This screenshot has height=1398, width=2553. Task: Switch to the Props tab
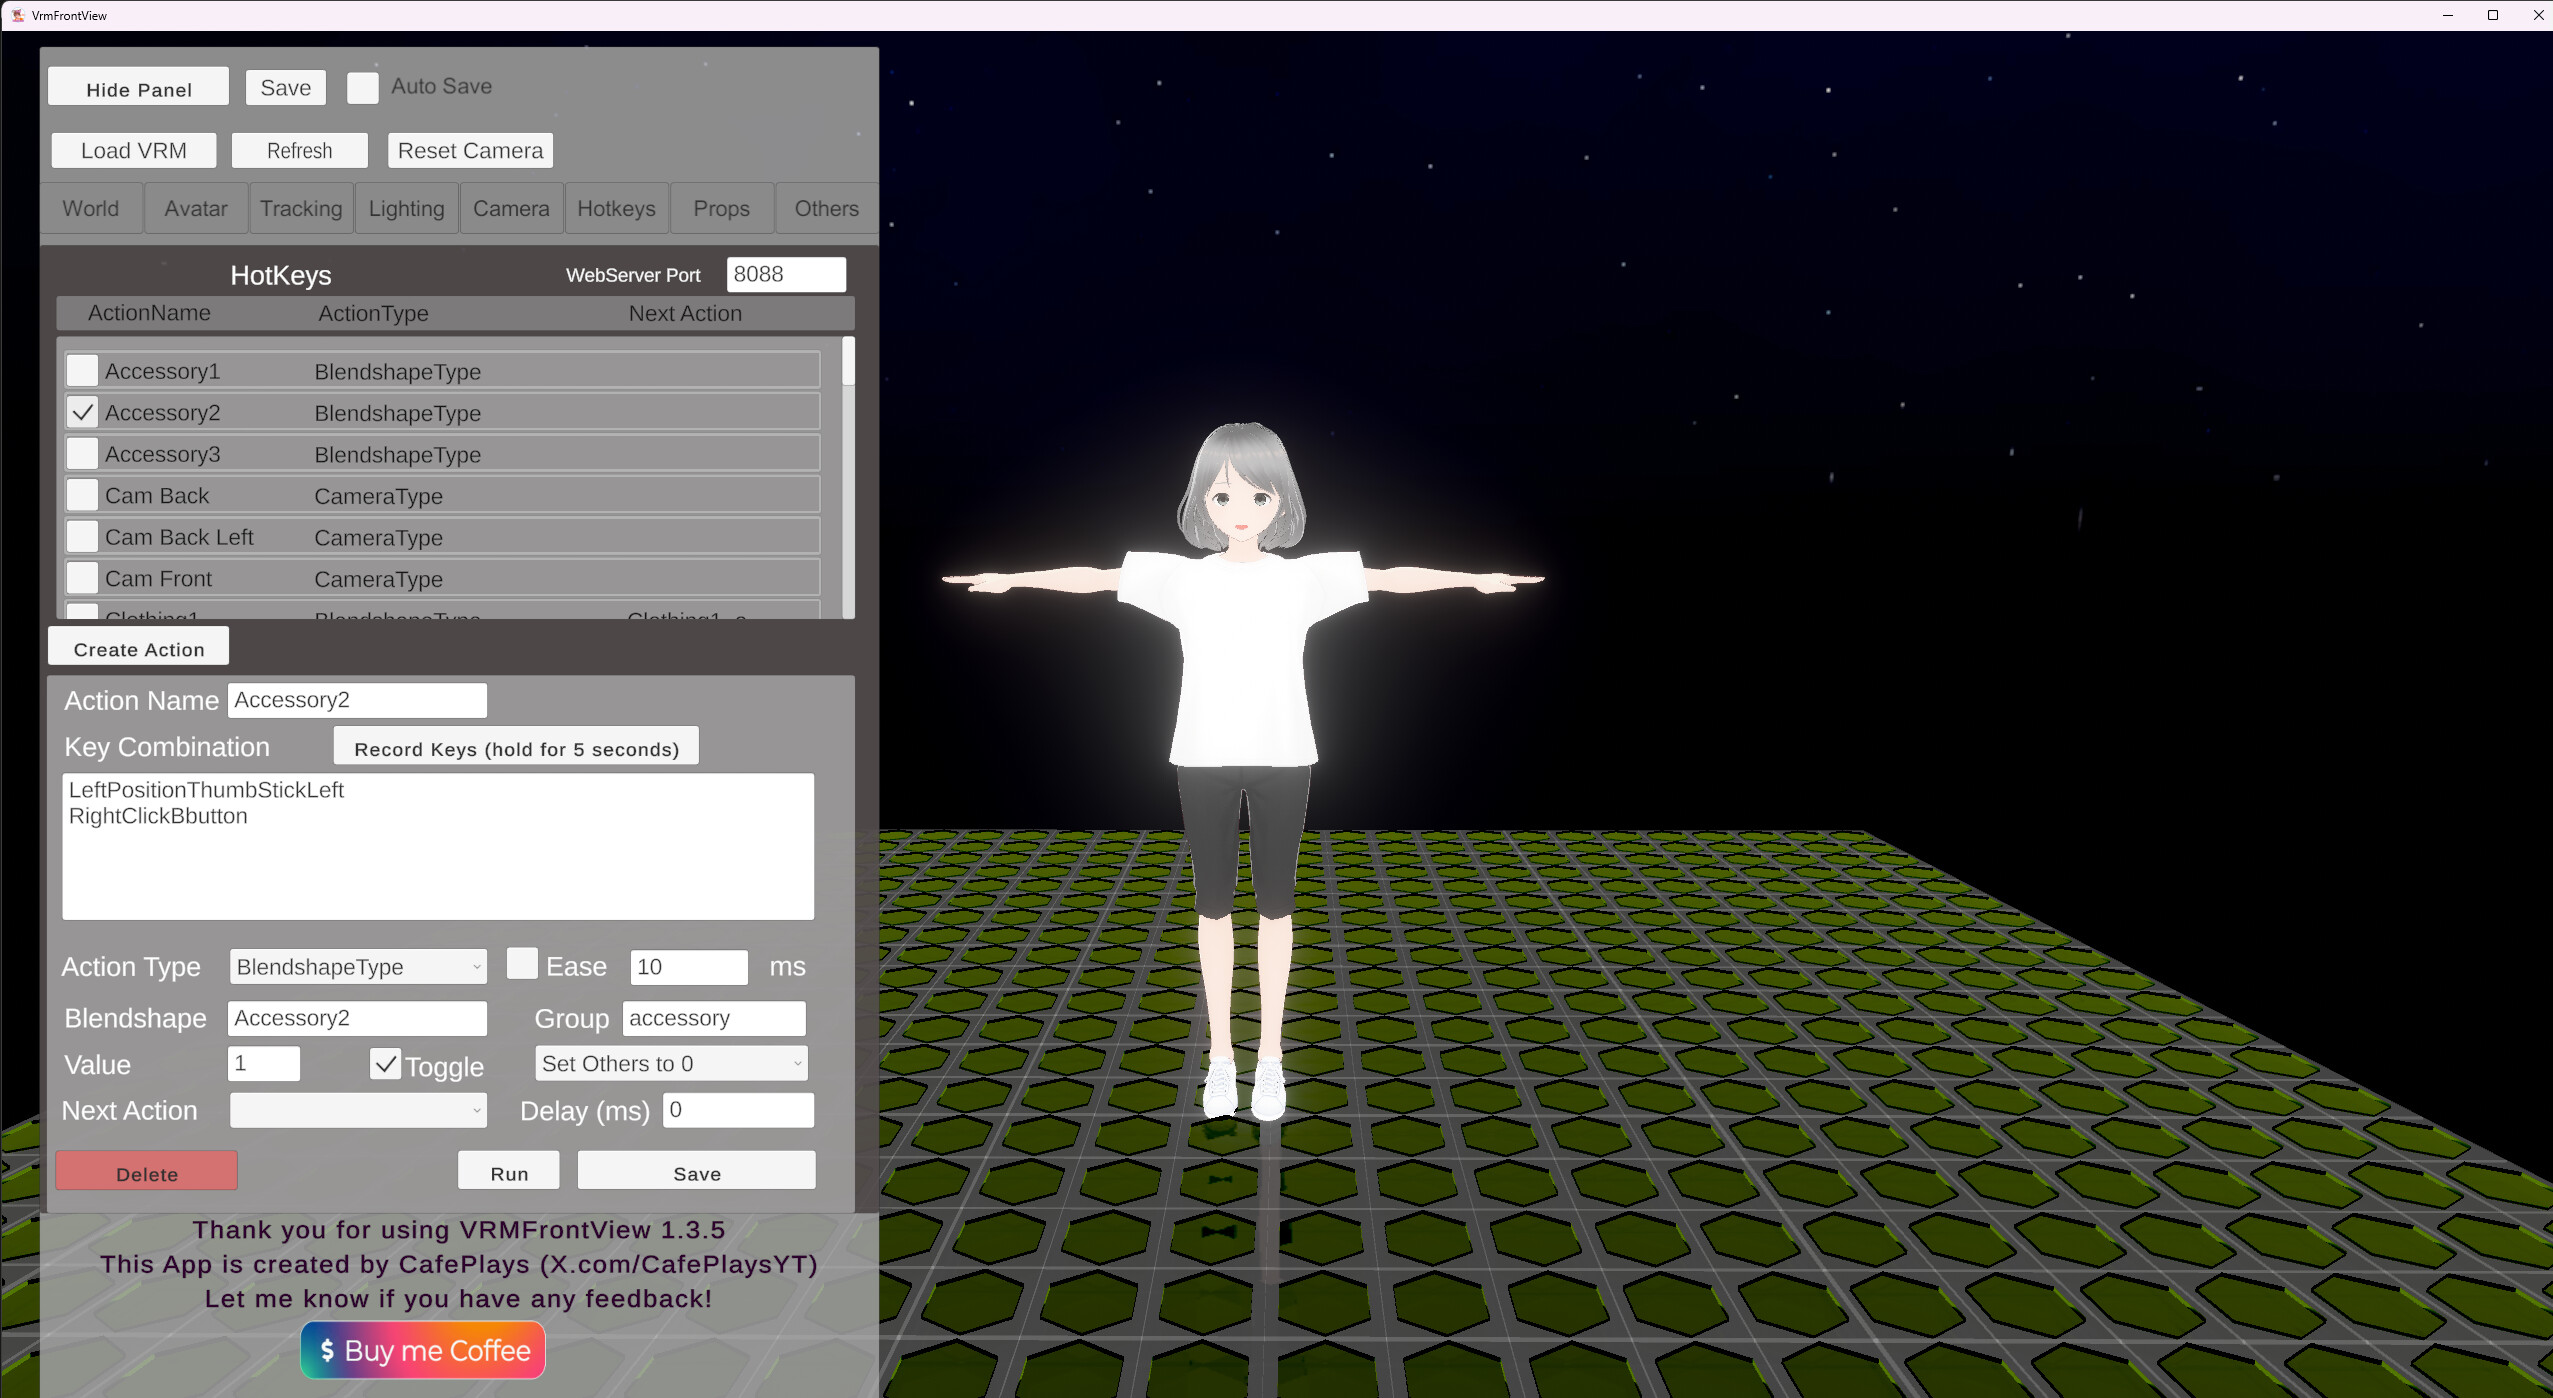pos(721,208)
